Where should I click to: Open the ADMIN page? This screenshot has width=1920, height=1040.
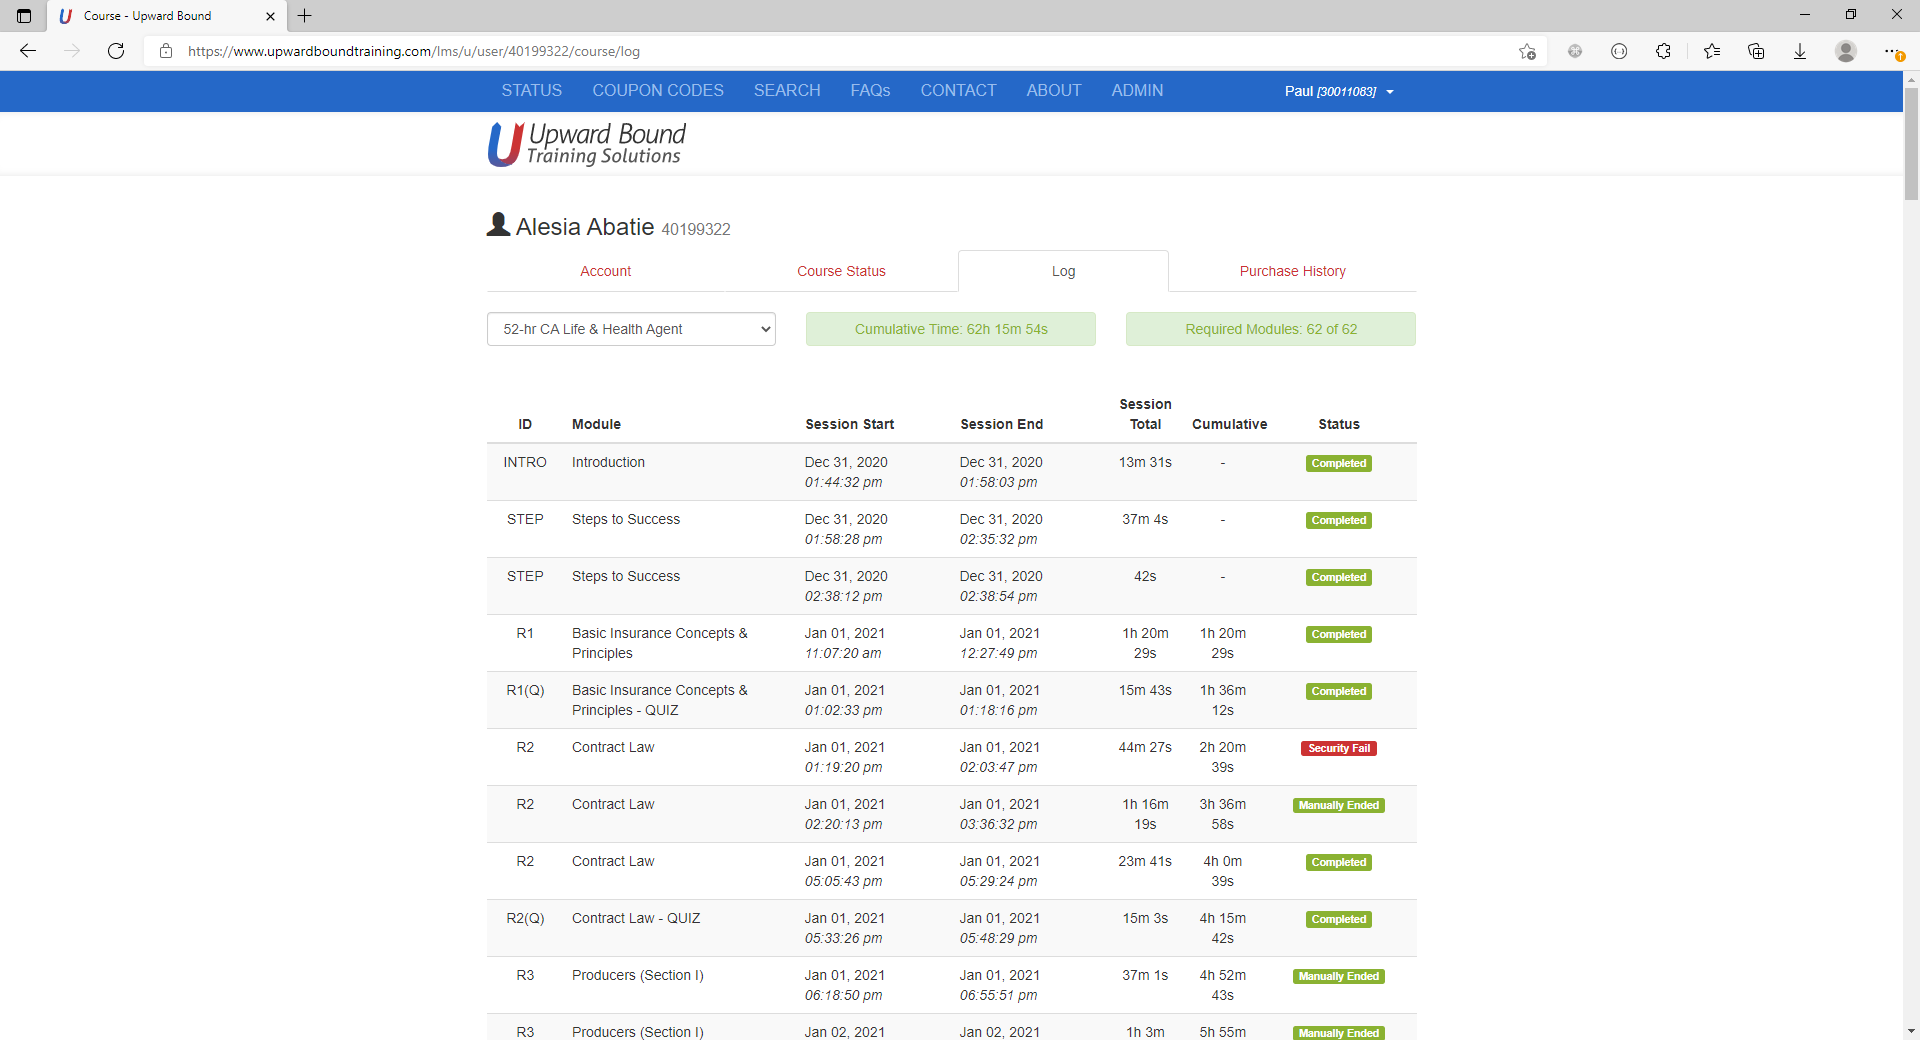[1137, 91]
